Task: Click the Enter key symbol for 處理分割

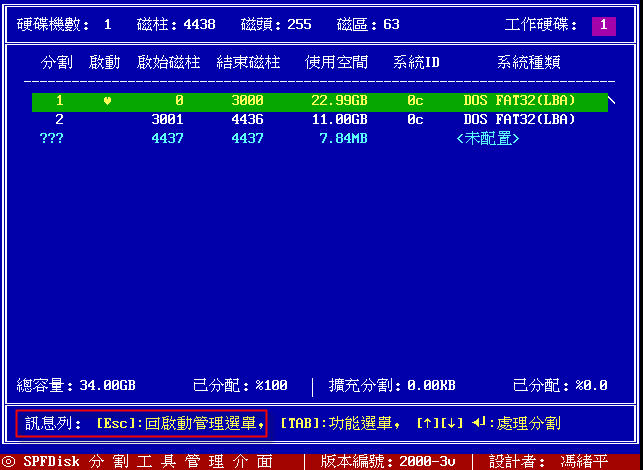Action: tap(479, 422)
